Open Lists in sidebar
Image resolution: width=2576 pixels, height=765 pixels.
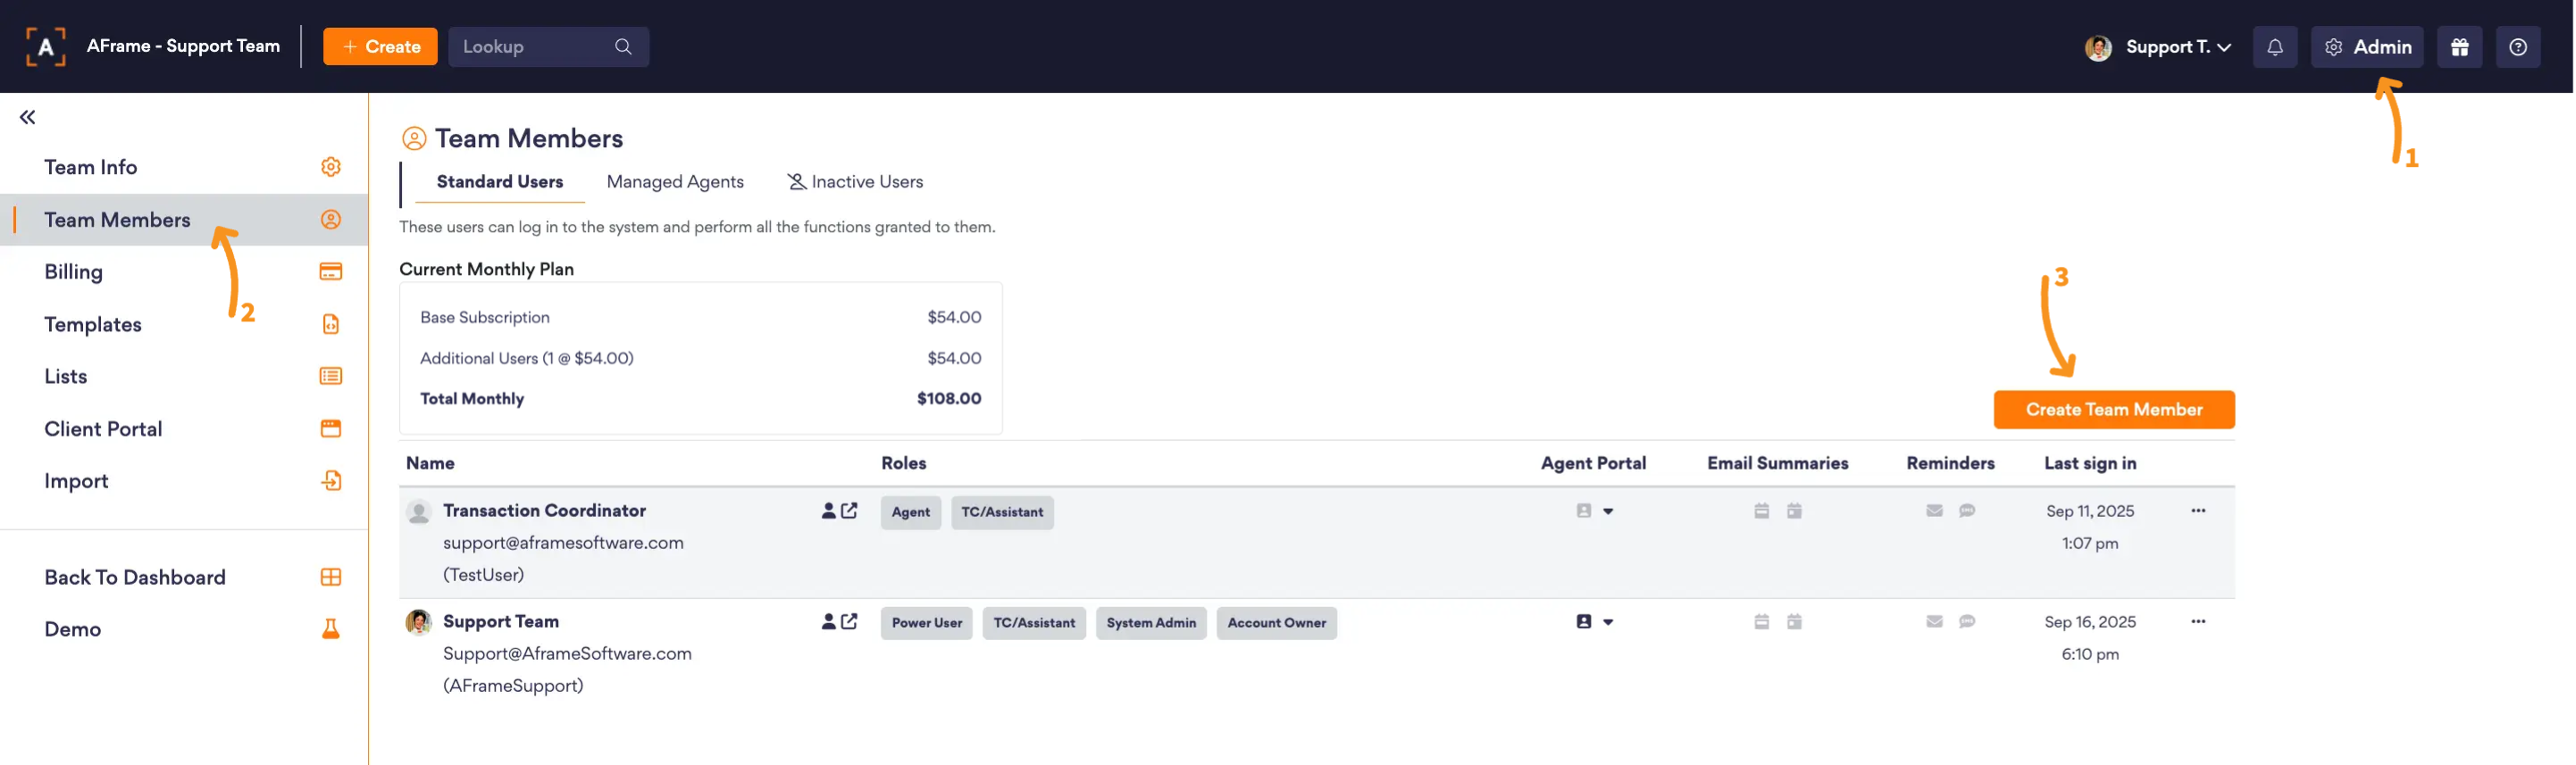[185, 376]
